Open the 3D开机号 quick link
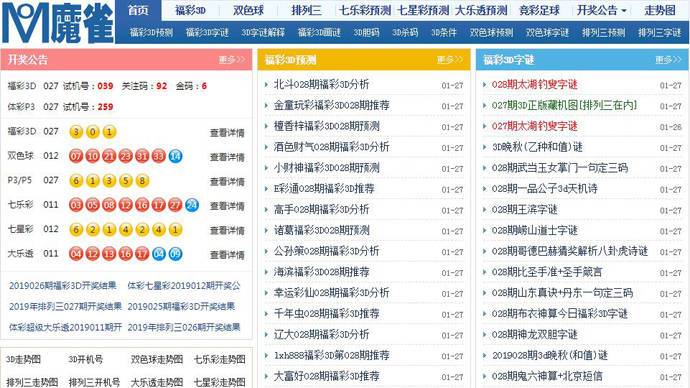 (85, 359)
